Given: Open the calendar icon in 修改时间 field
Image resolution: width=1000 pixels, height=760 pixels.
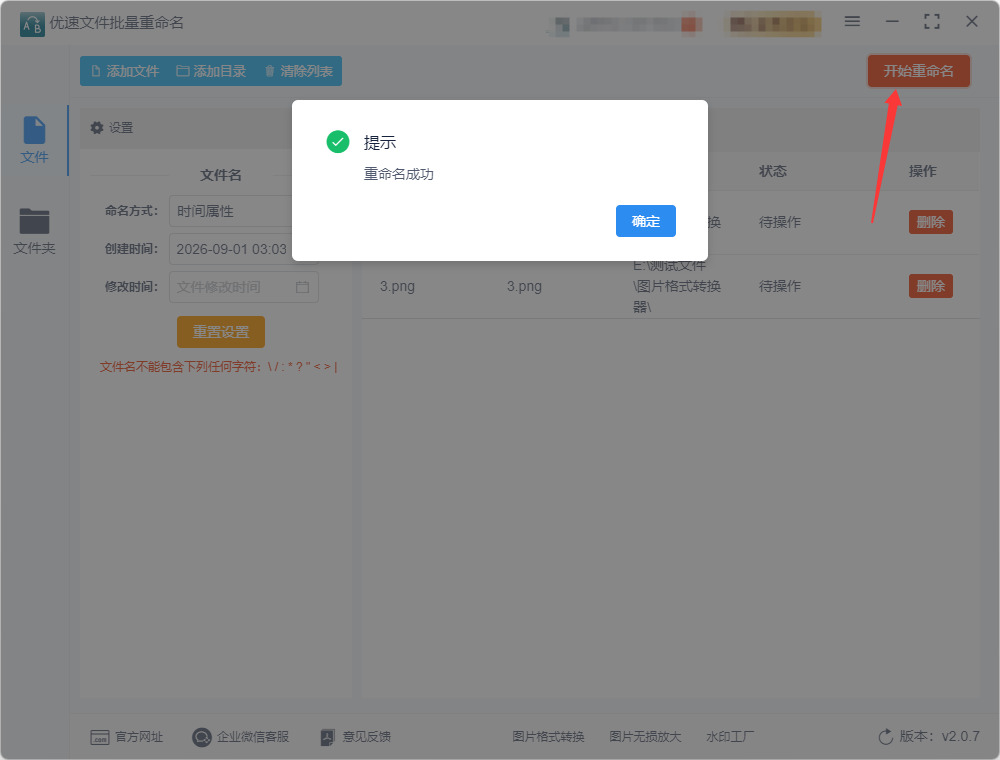Looking at the screenshot, I should click(x=302, y=287).
